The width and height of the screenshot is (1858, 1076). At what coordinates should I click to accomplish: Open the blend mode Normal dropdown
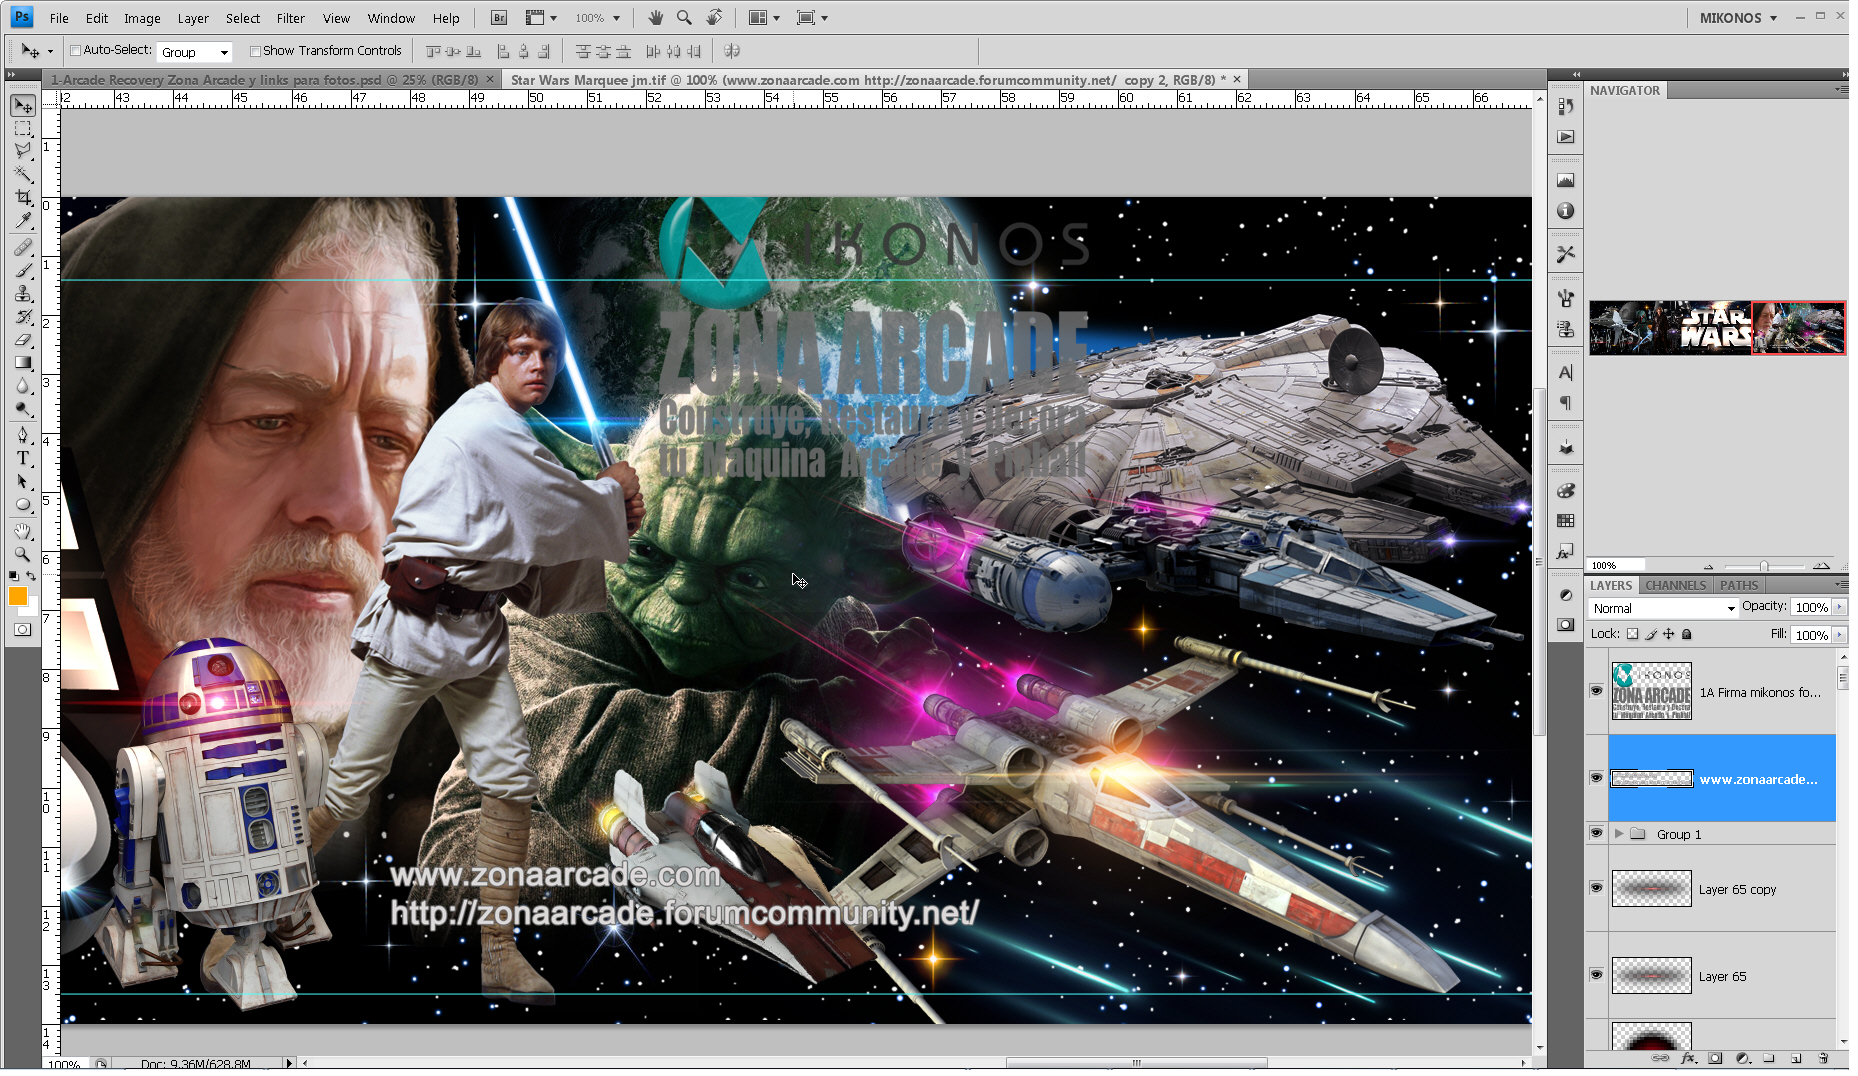1663,608
